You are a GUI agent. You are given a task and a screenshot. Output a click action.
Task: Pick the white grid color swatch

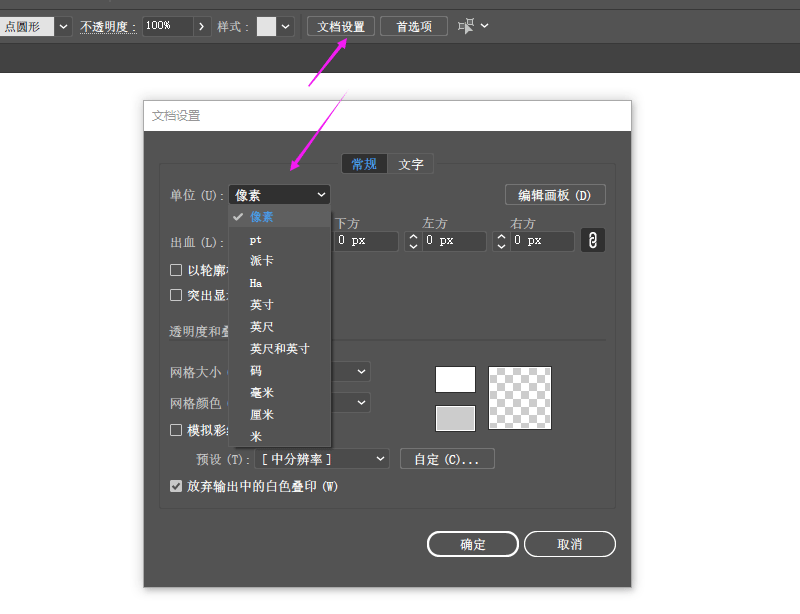coord(455,380)
